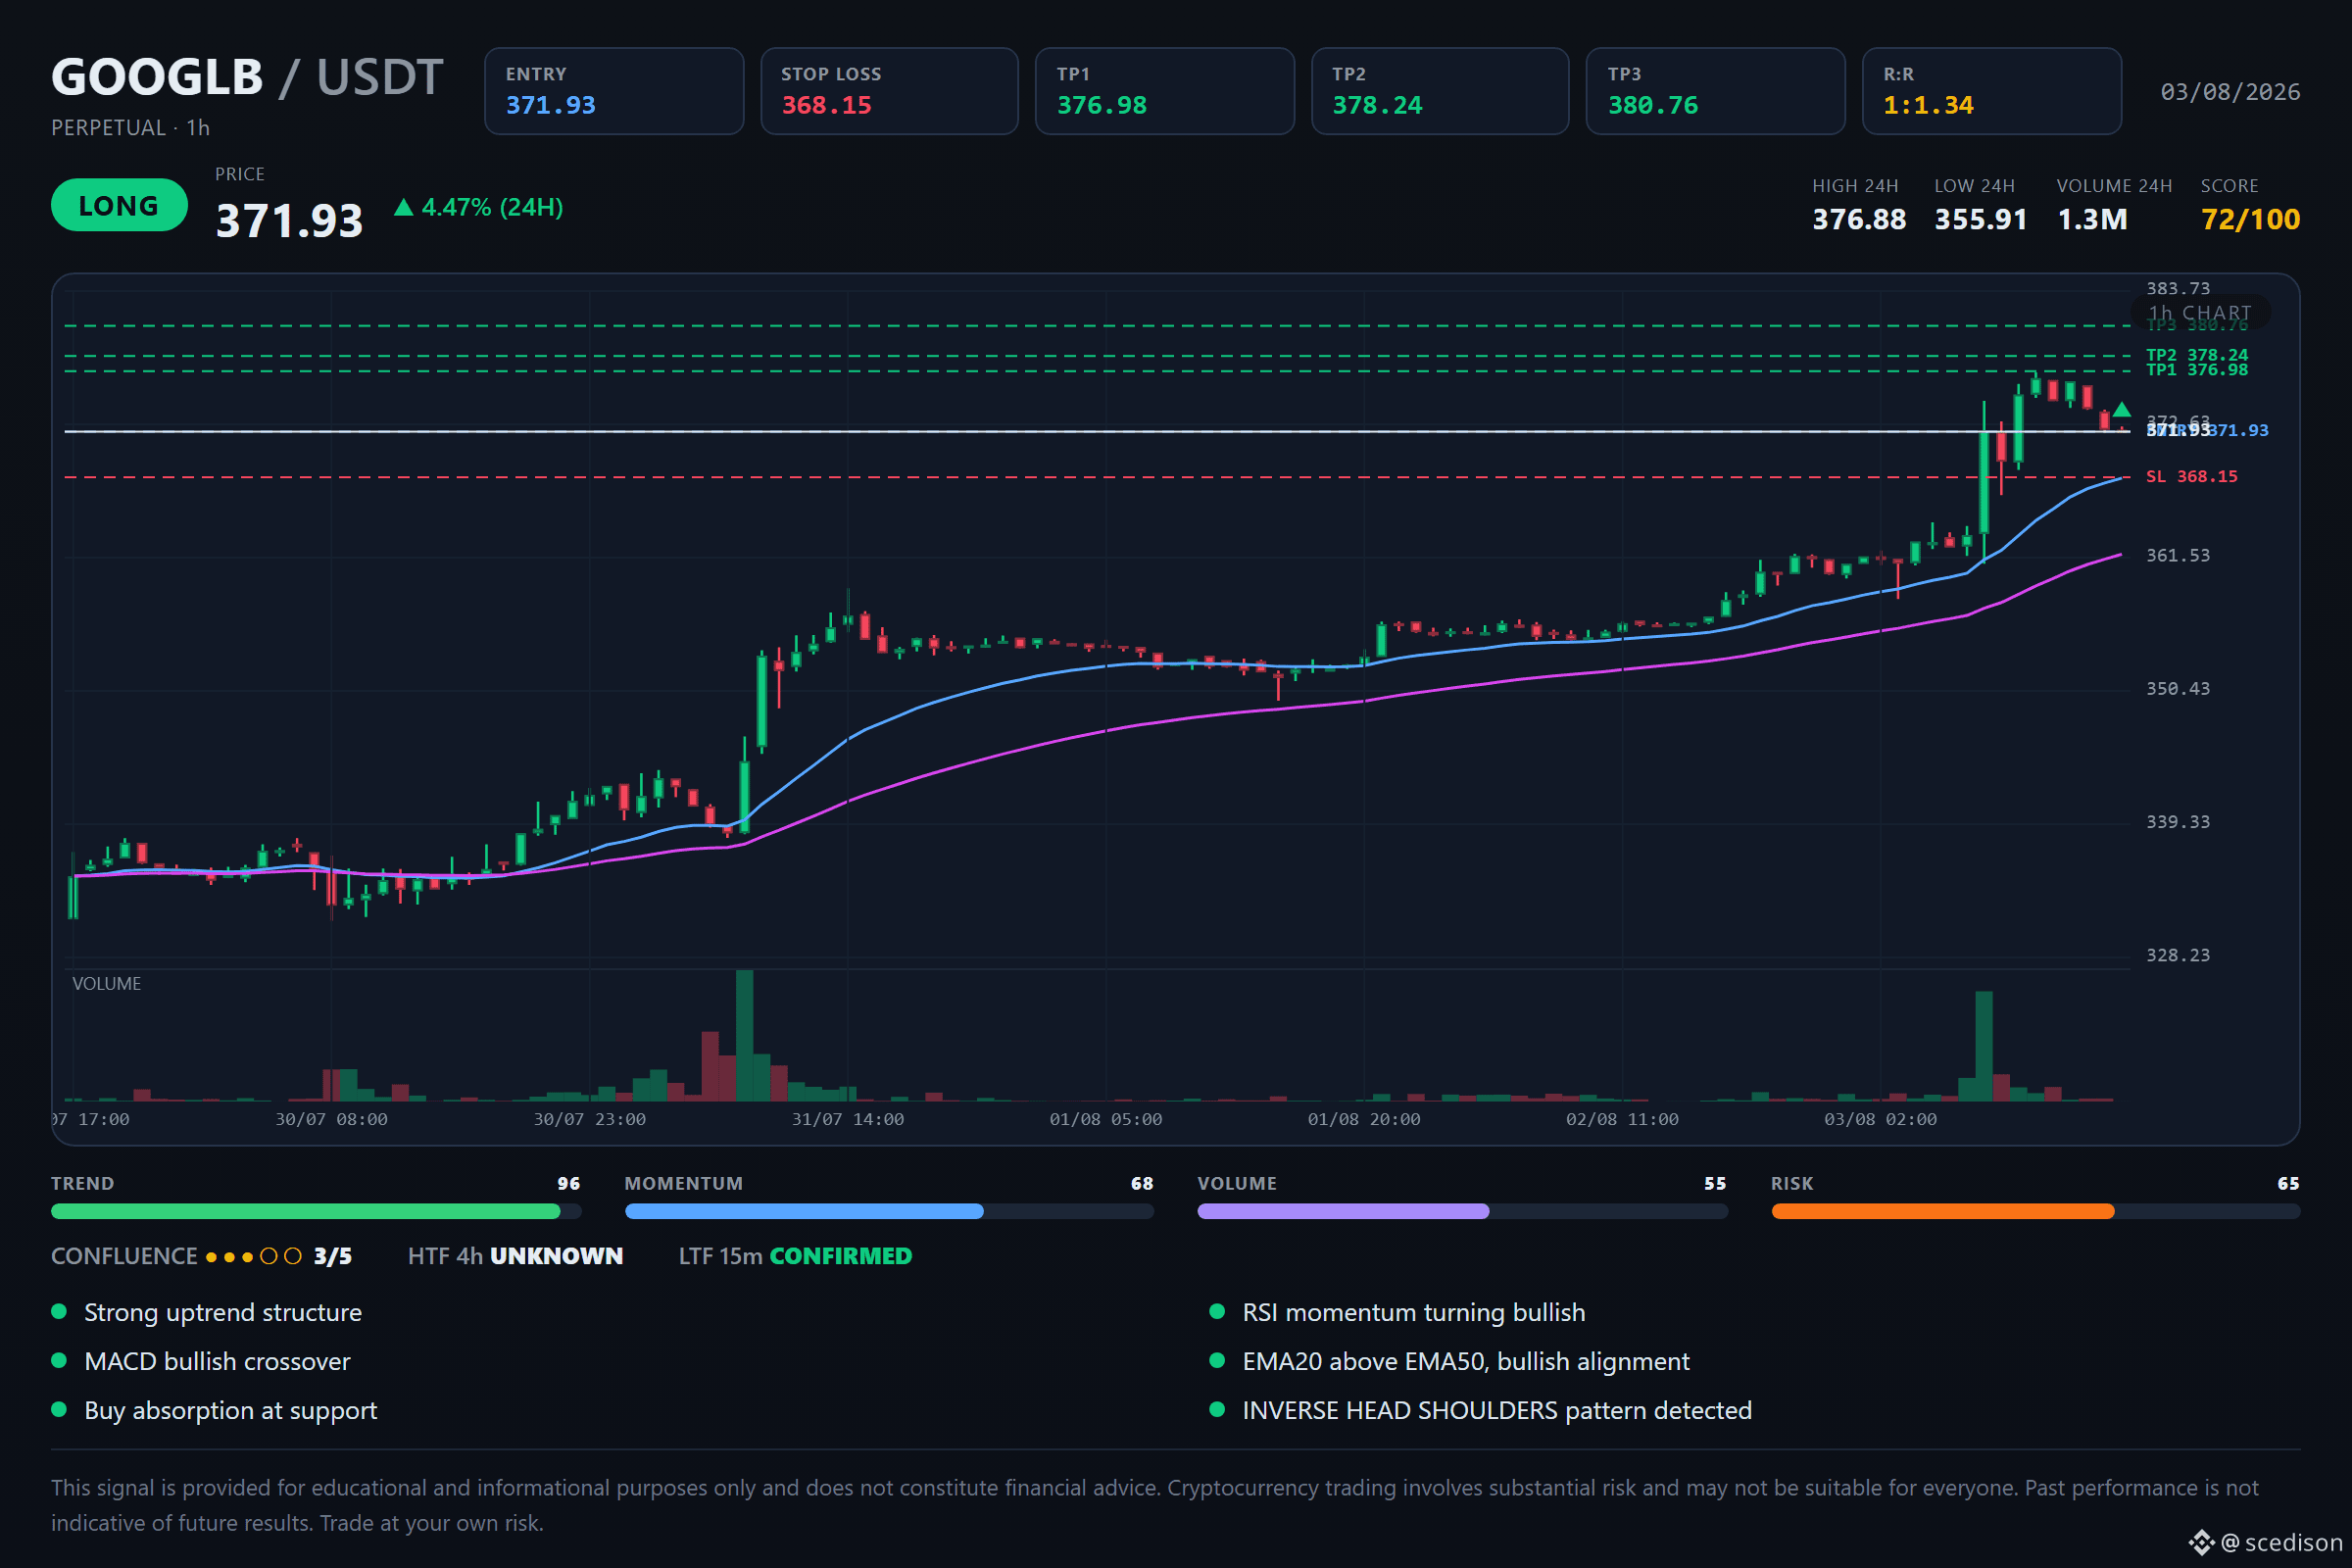Click the Confluence rating dots

click(x=254, y=1256)
